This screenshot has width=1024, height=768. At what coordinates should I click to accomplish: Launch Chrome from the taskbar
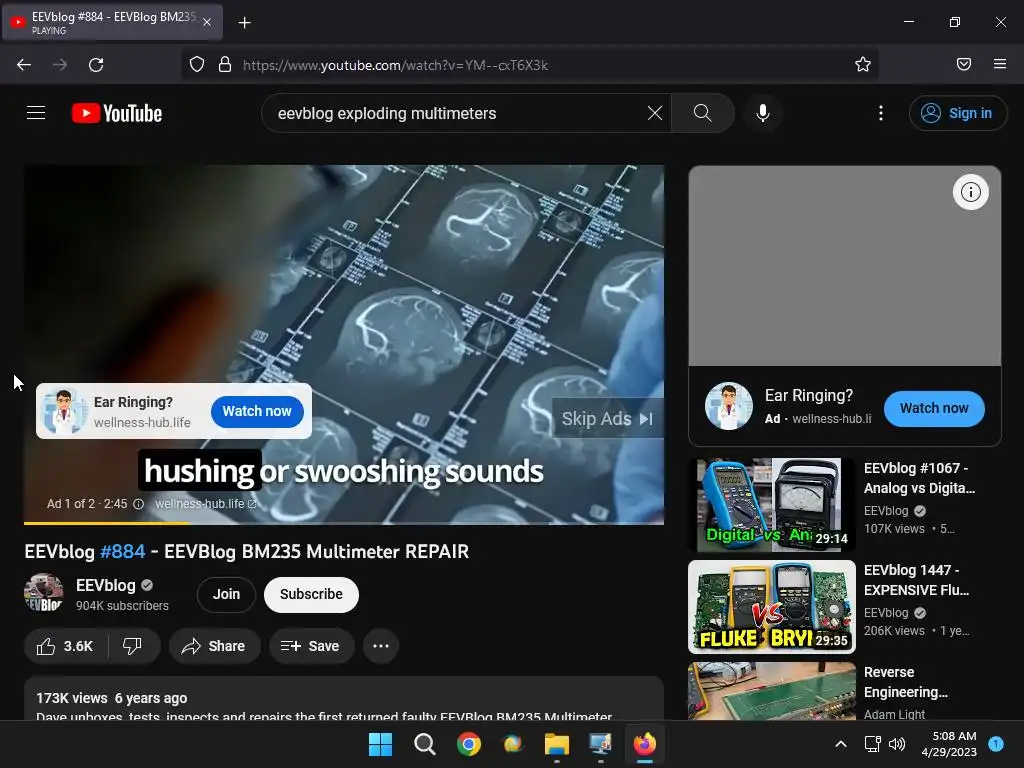[x=468, y=744]
